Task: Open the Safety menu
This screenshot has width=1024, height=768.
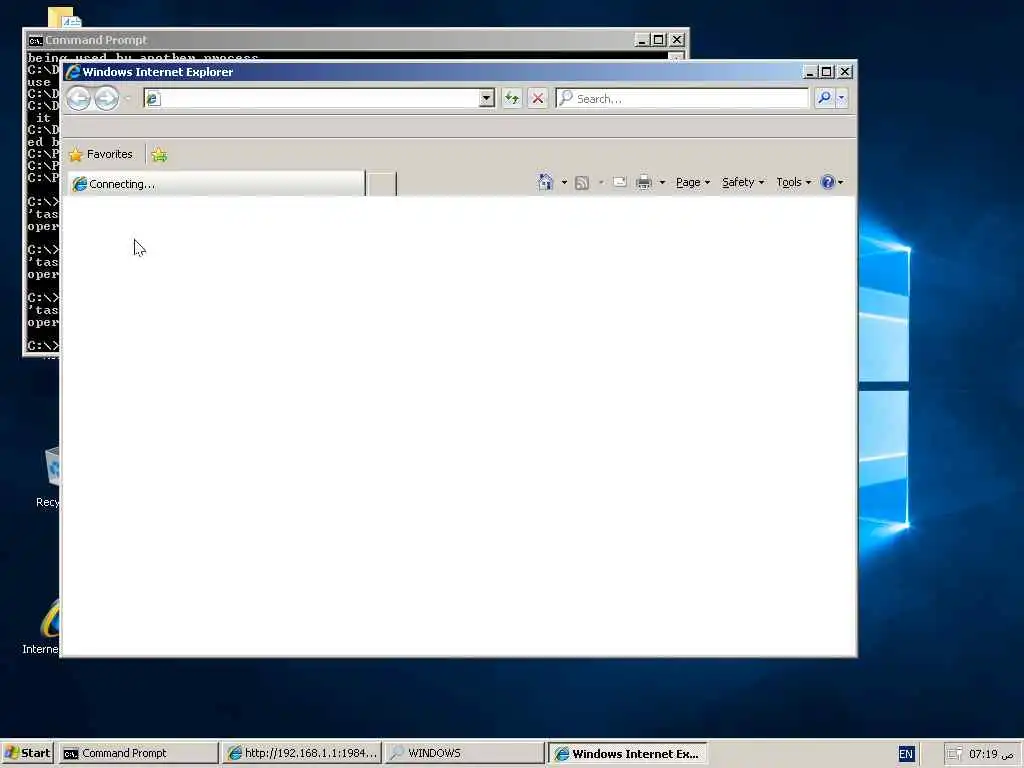Action: [743, 182]
